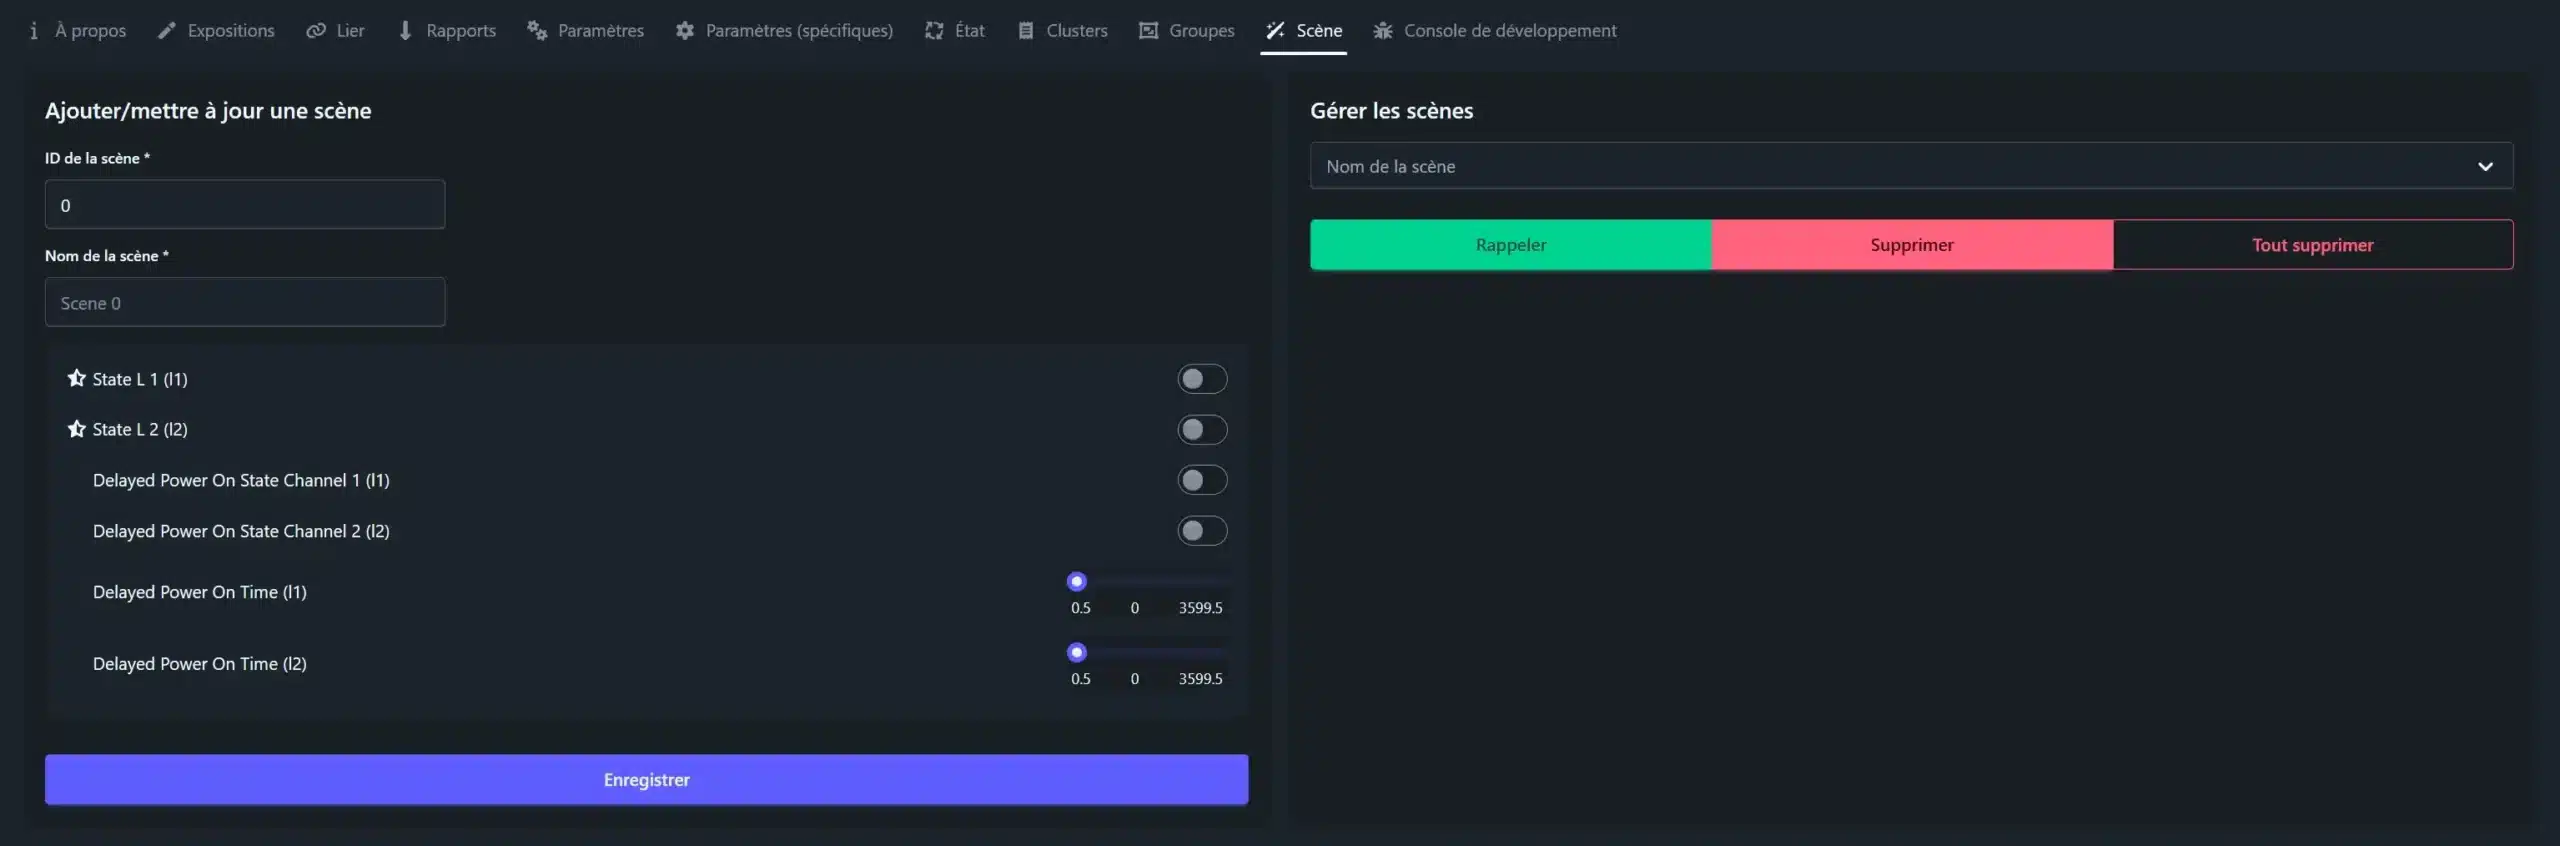Switch to the Clusters tab
2560x846 pixels.
[1062, 31]
